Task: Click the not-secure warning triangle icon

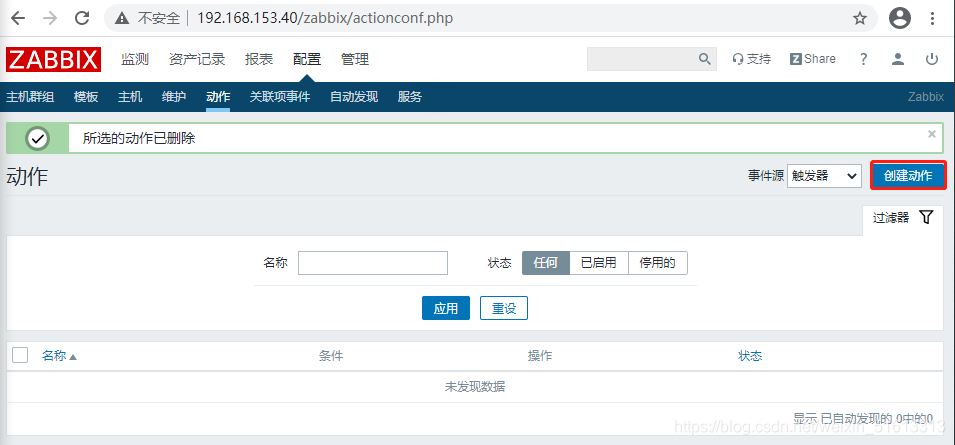Action: tap(122, 18)
